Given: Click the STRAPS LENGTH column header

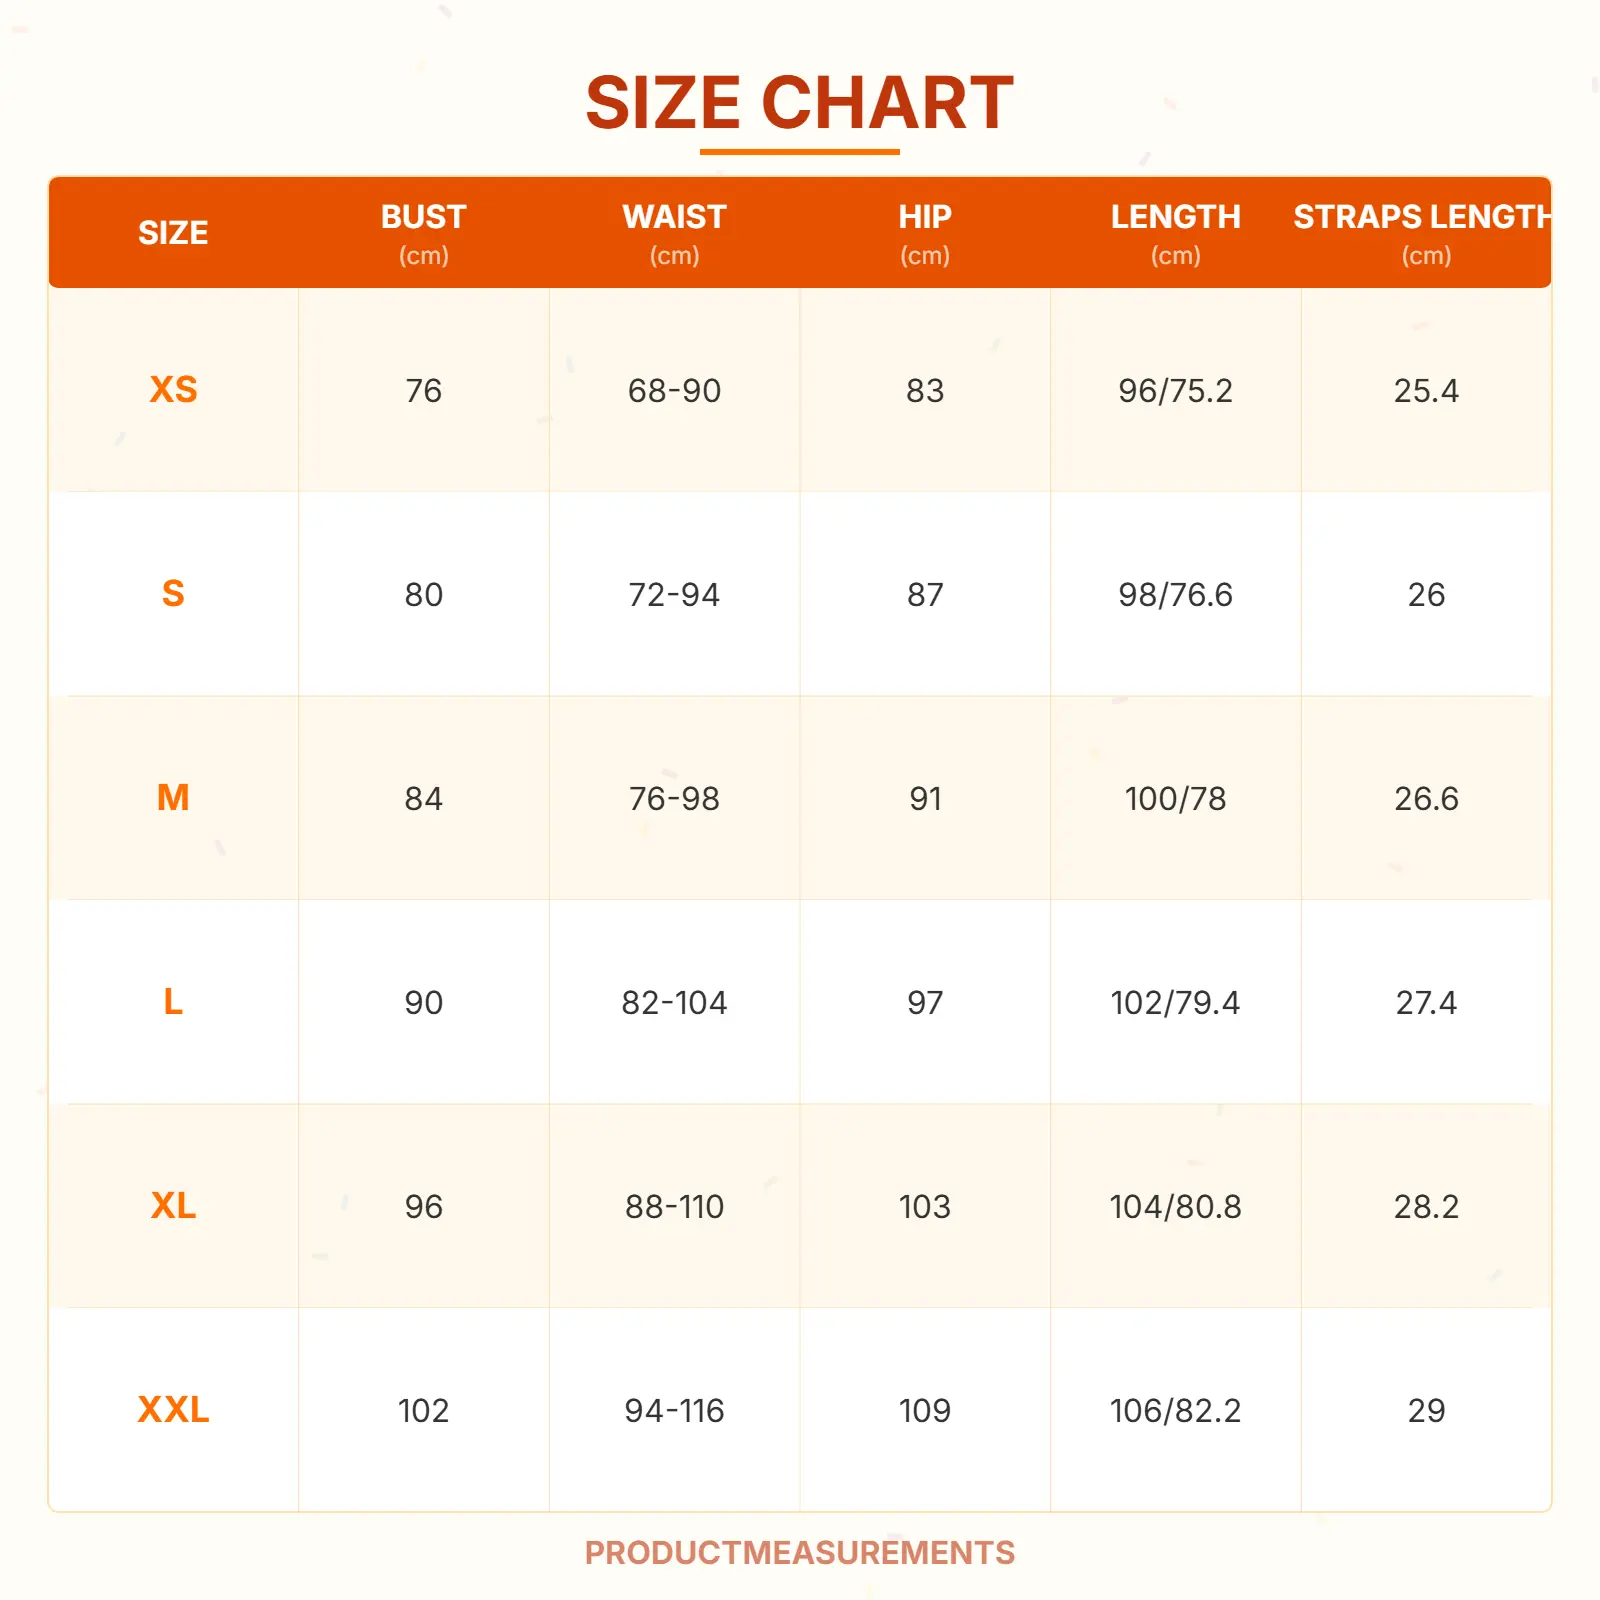Looking at the screenshot, I should [1424, 233].
